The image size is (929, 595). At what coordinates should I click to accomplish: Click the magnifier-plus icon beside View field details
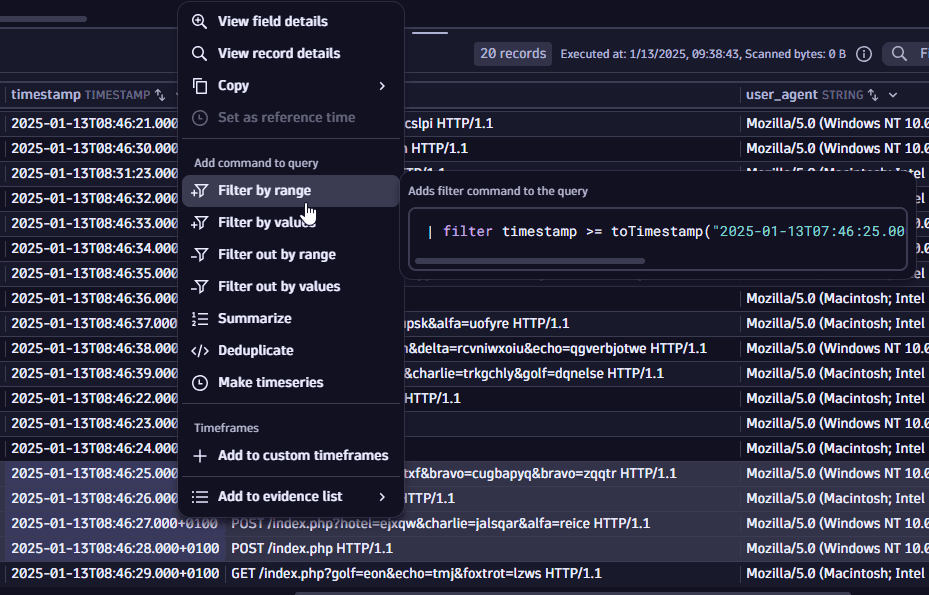(200, 21)
